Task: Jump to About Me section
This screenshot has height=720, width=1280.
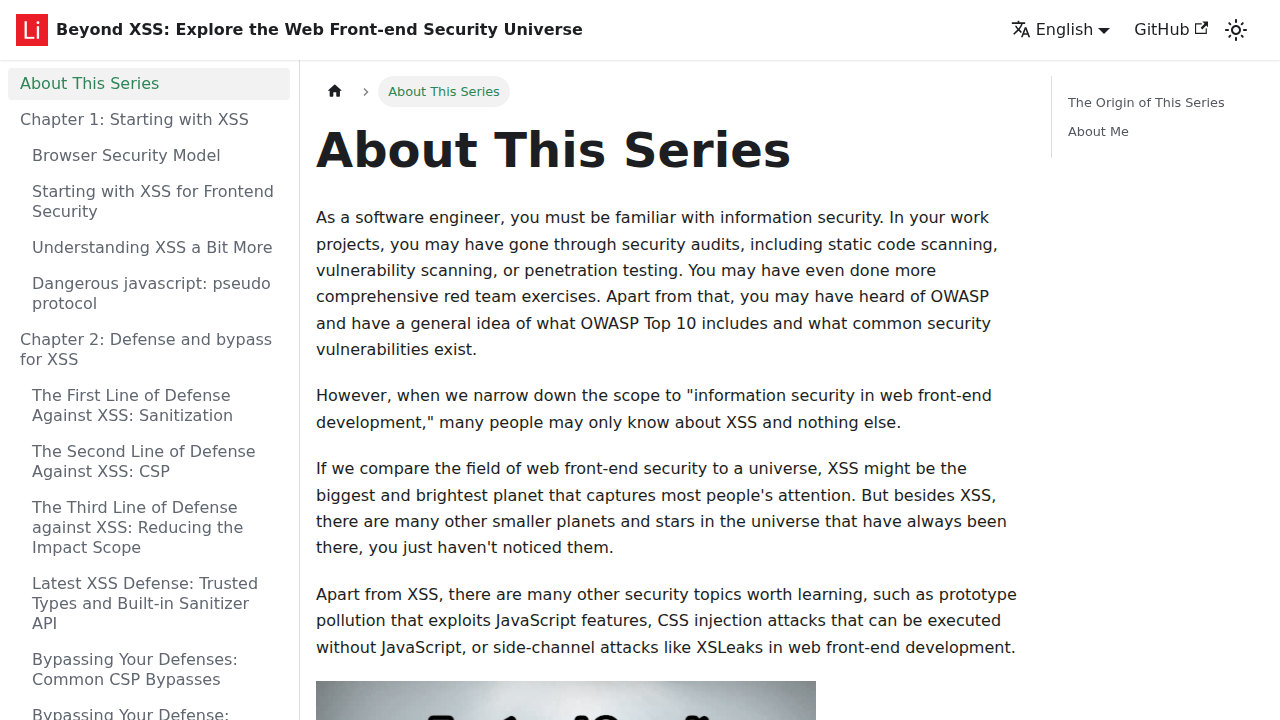Action: 1098,132
